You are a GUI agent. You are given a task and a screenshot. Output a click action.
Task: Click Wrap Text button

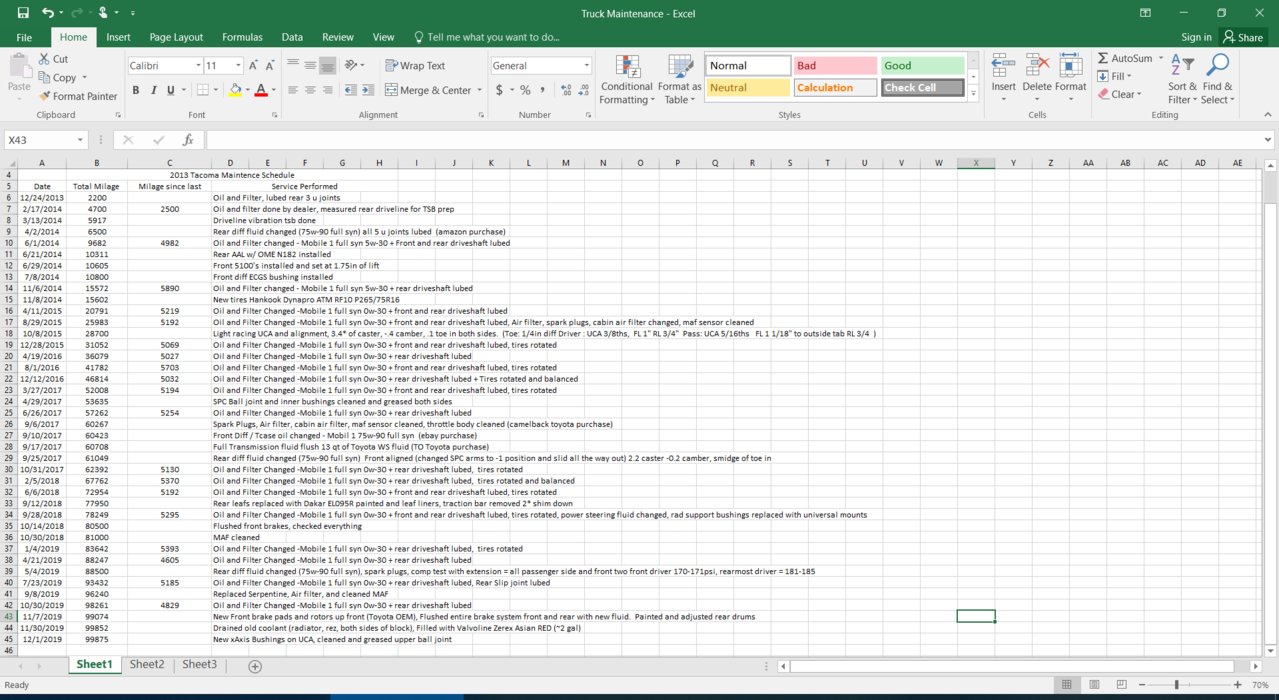pyautogui.click(x=416, y=65)
